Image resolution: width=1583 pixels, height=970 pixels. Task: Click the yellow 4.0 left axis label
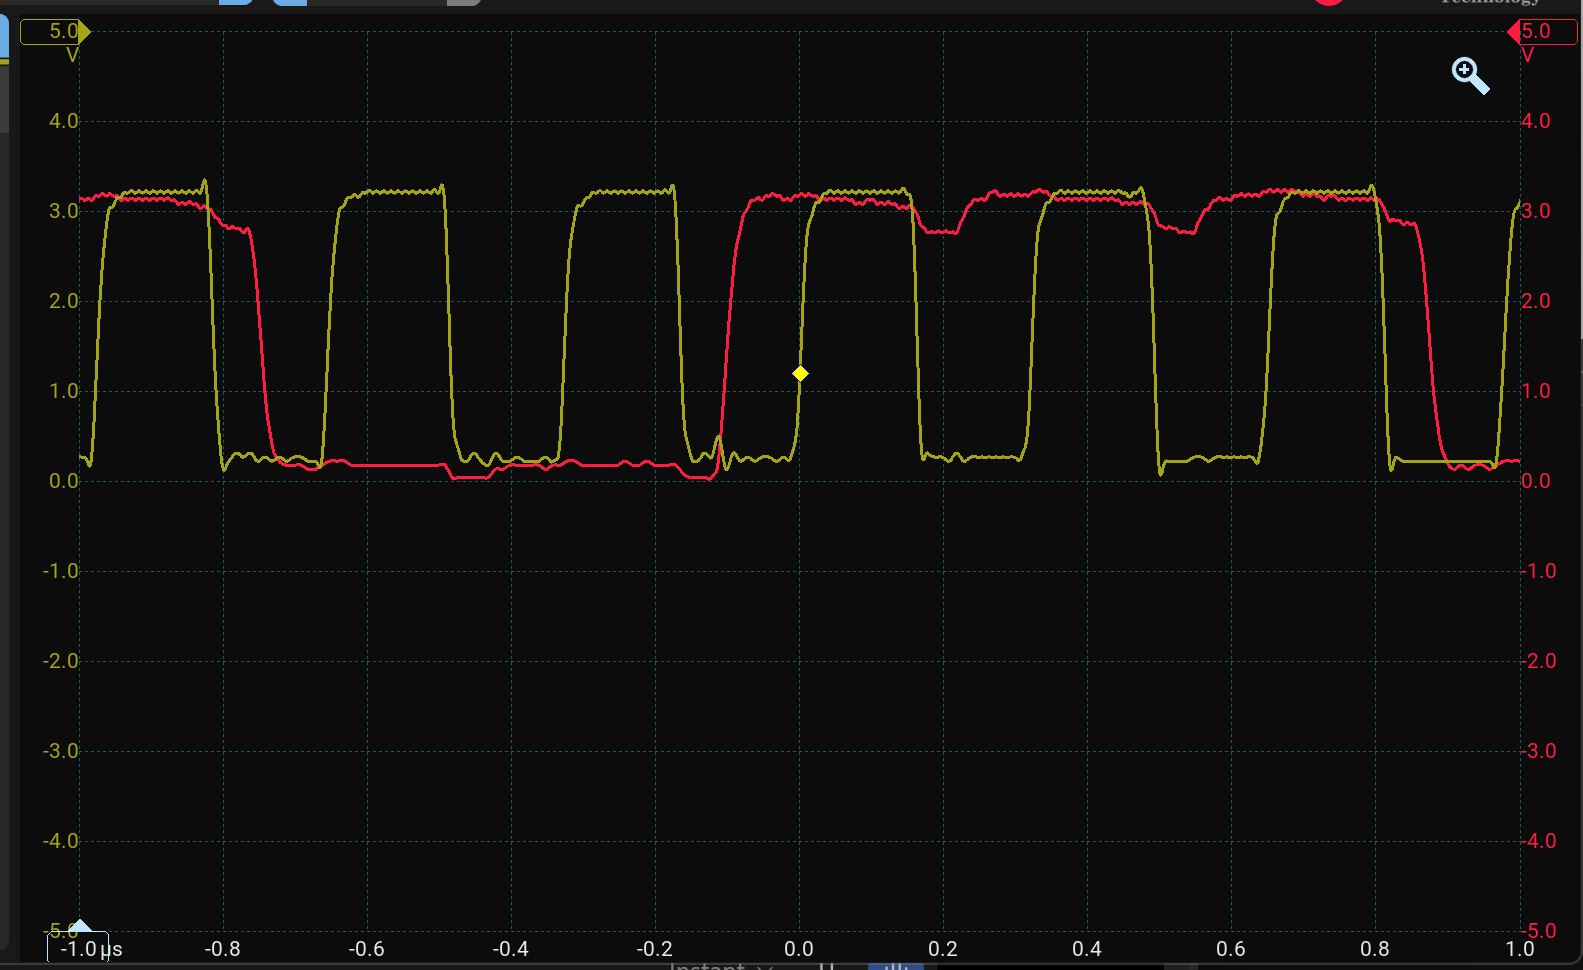64,121
